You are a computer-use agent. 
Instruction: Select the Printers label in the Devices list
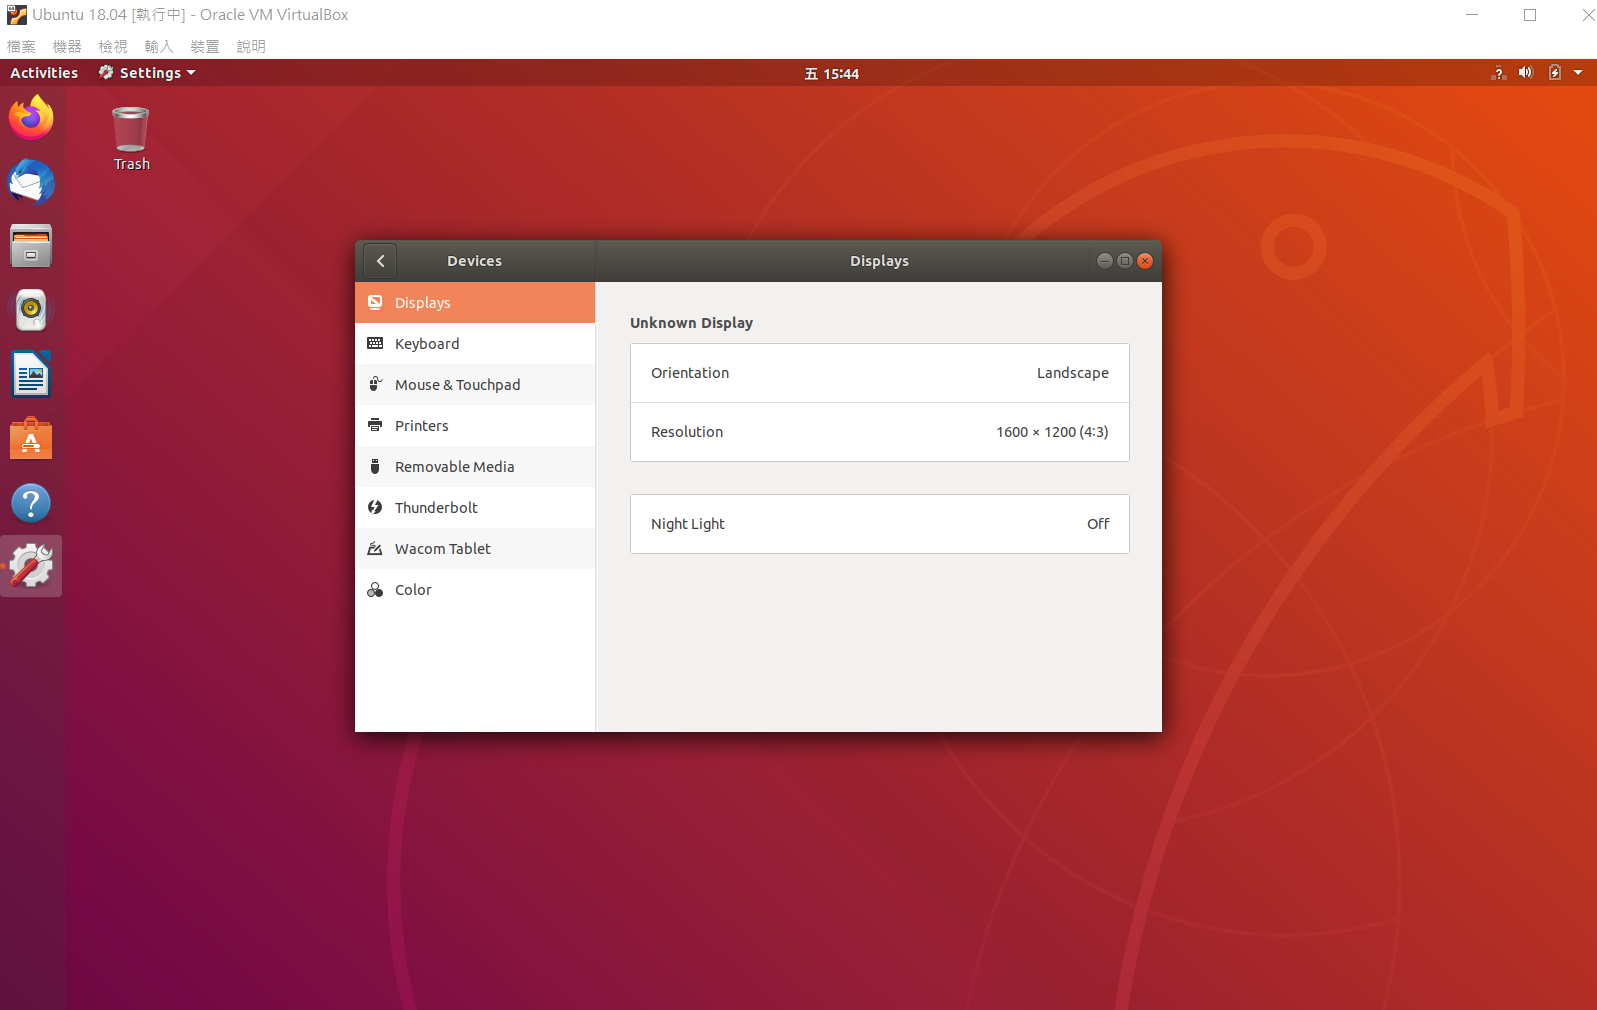point(422,426)
